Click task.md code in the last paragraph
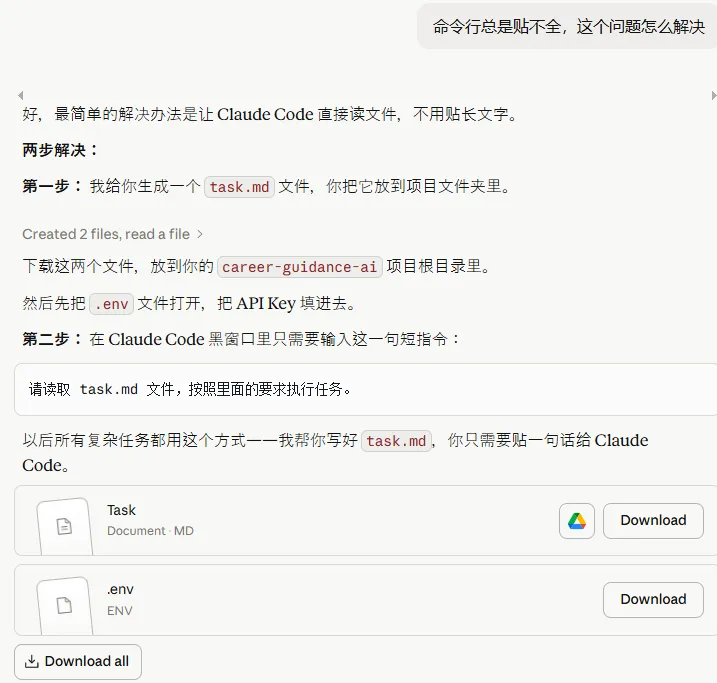This screenshot has height=683, width=717. 396,441
